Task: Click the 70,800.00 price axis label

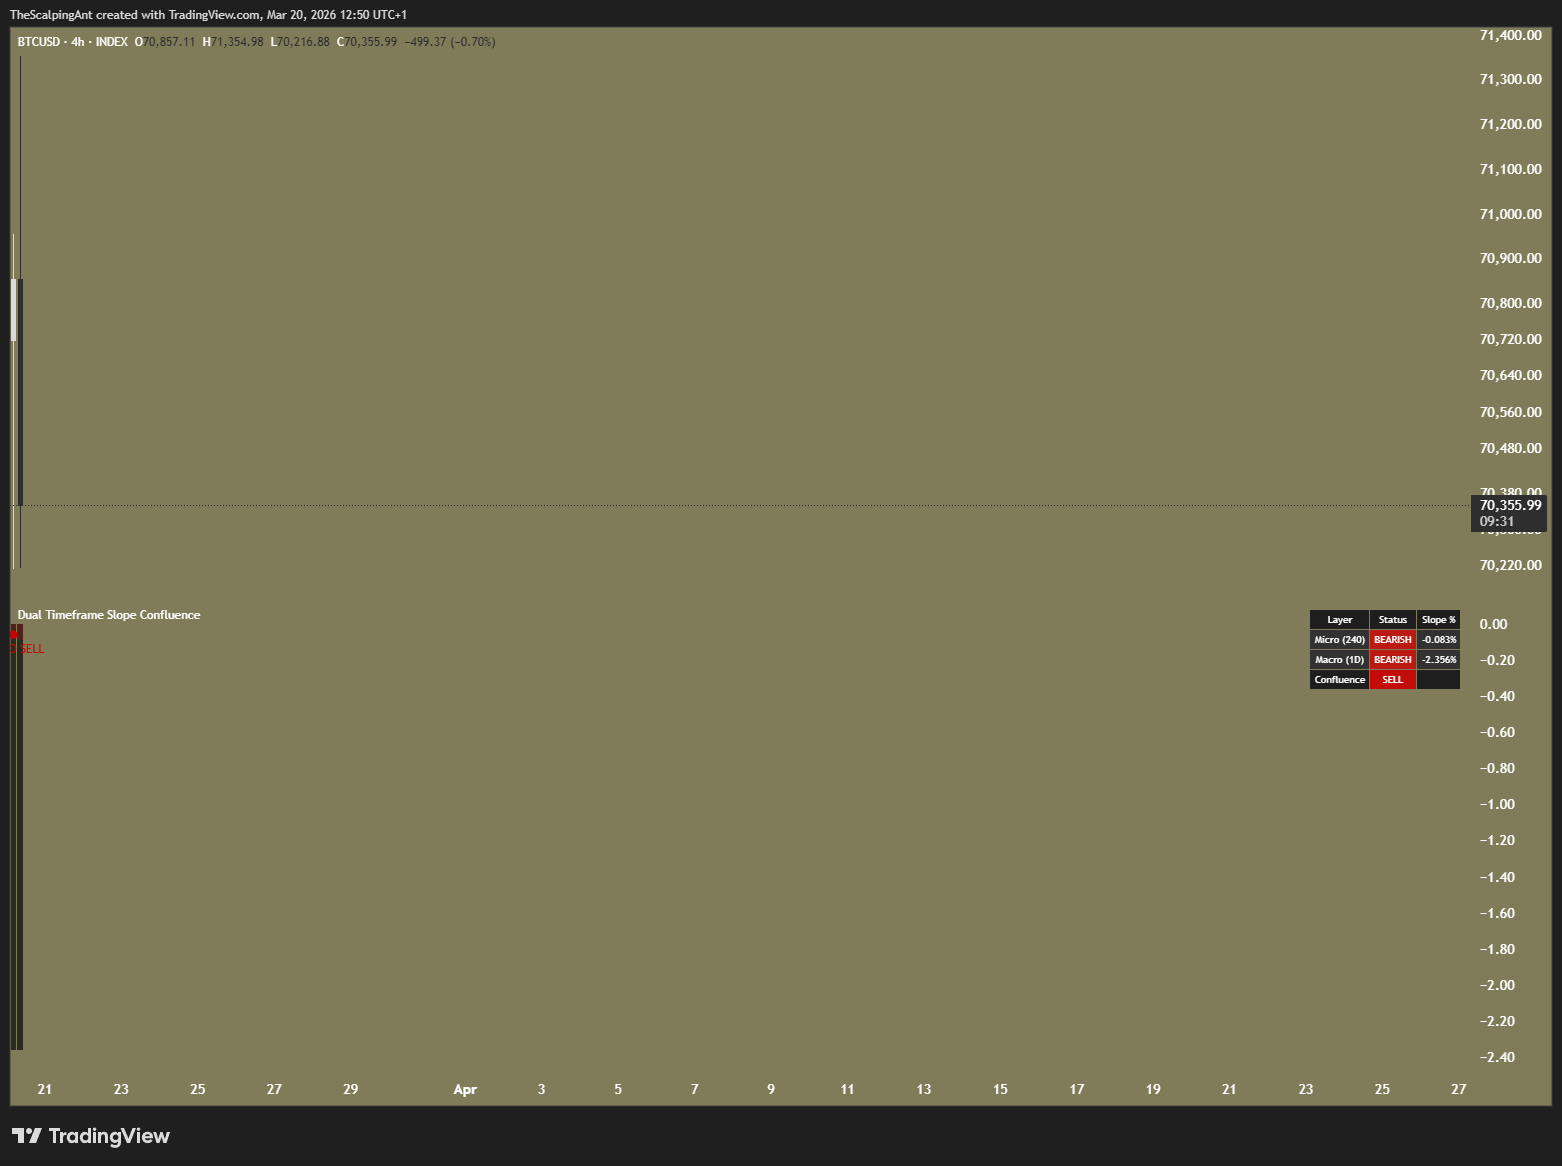Action: (1510, 303)
